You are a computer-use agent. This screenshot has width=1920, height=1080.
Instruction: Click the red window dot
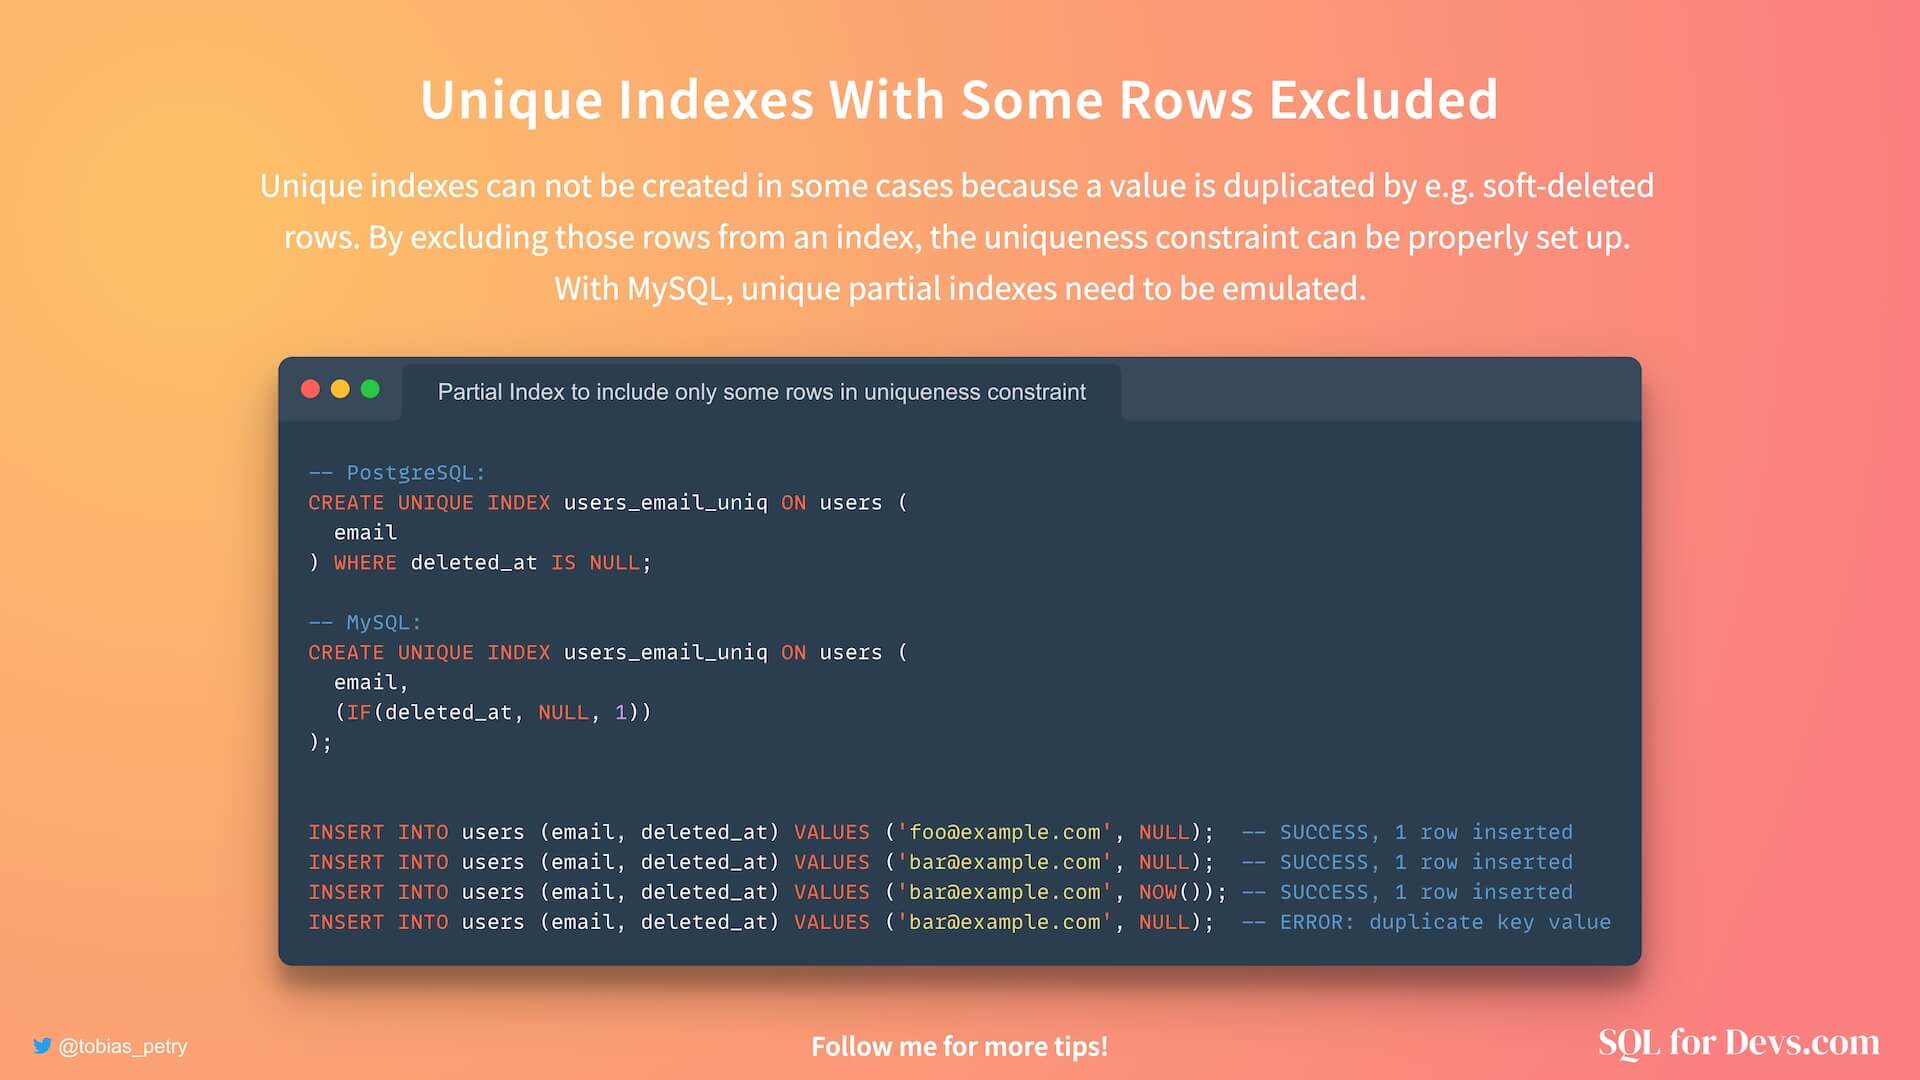tap(310, 389)
